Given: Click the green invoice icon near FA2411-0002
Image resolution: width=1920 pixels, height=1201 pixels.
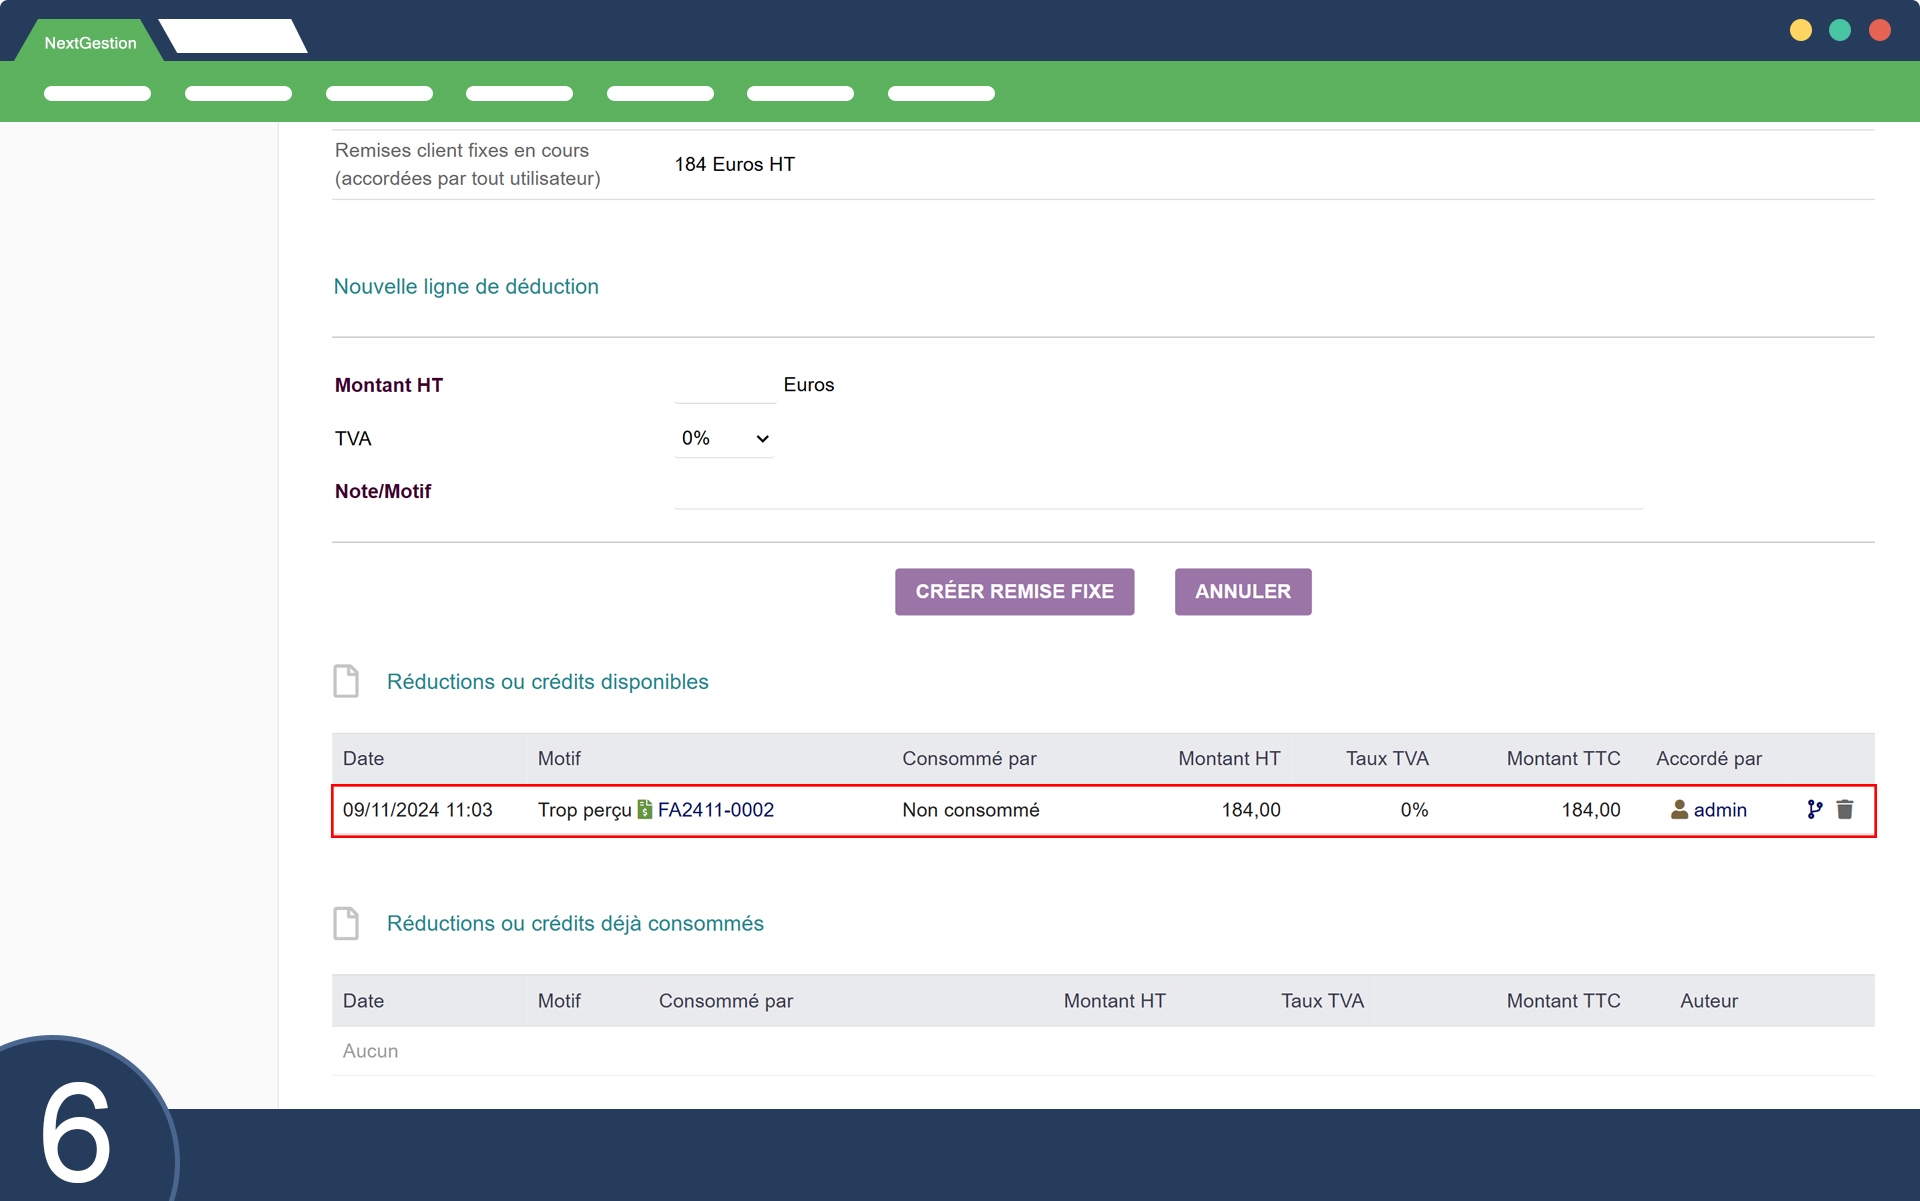Looking at the screenshot, I should click(x=645, y=809).
